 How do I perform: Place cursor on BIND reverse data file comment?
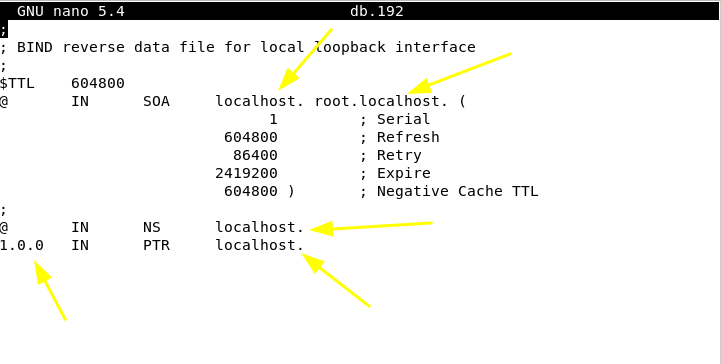(x=238, y=47)
